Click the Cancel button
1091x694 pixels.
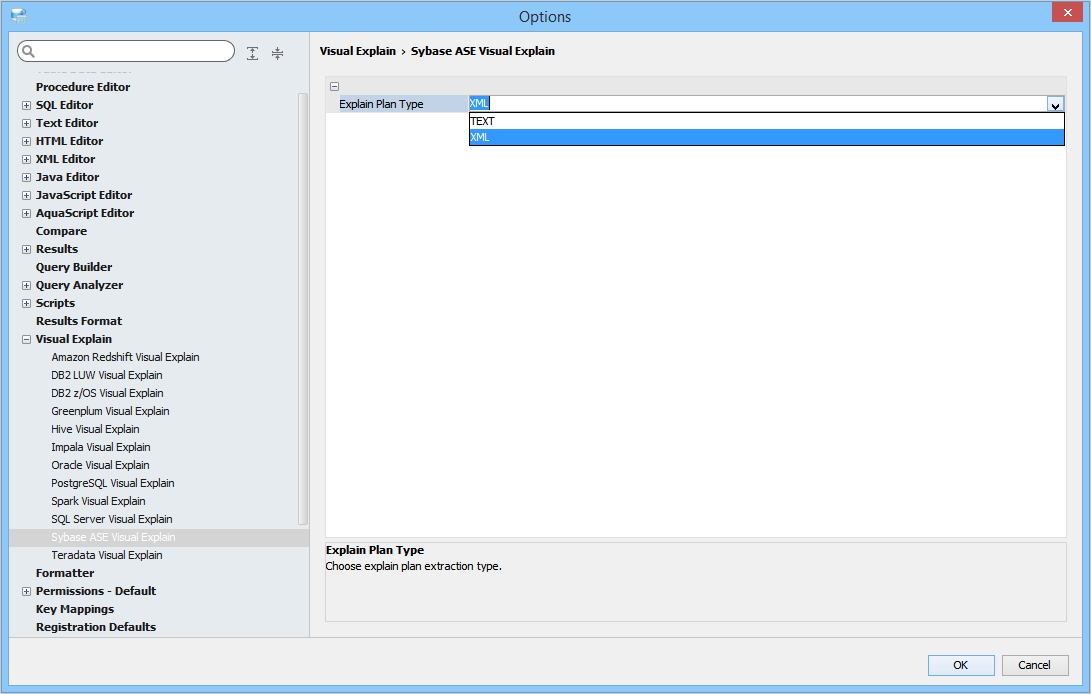(1035, 665)
